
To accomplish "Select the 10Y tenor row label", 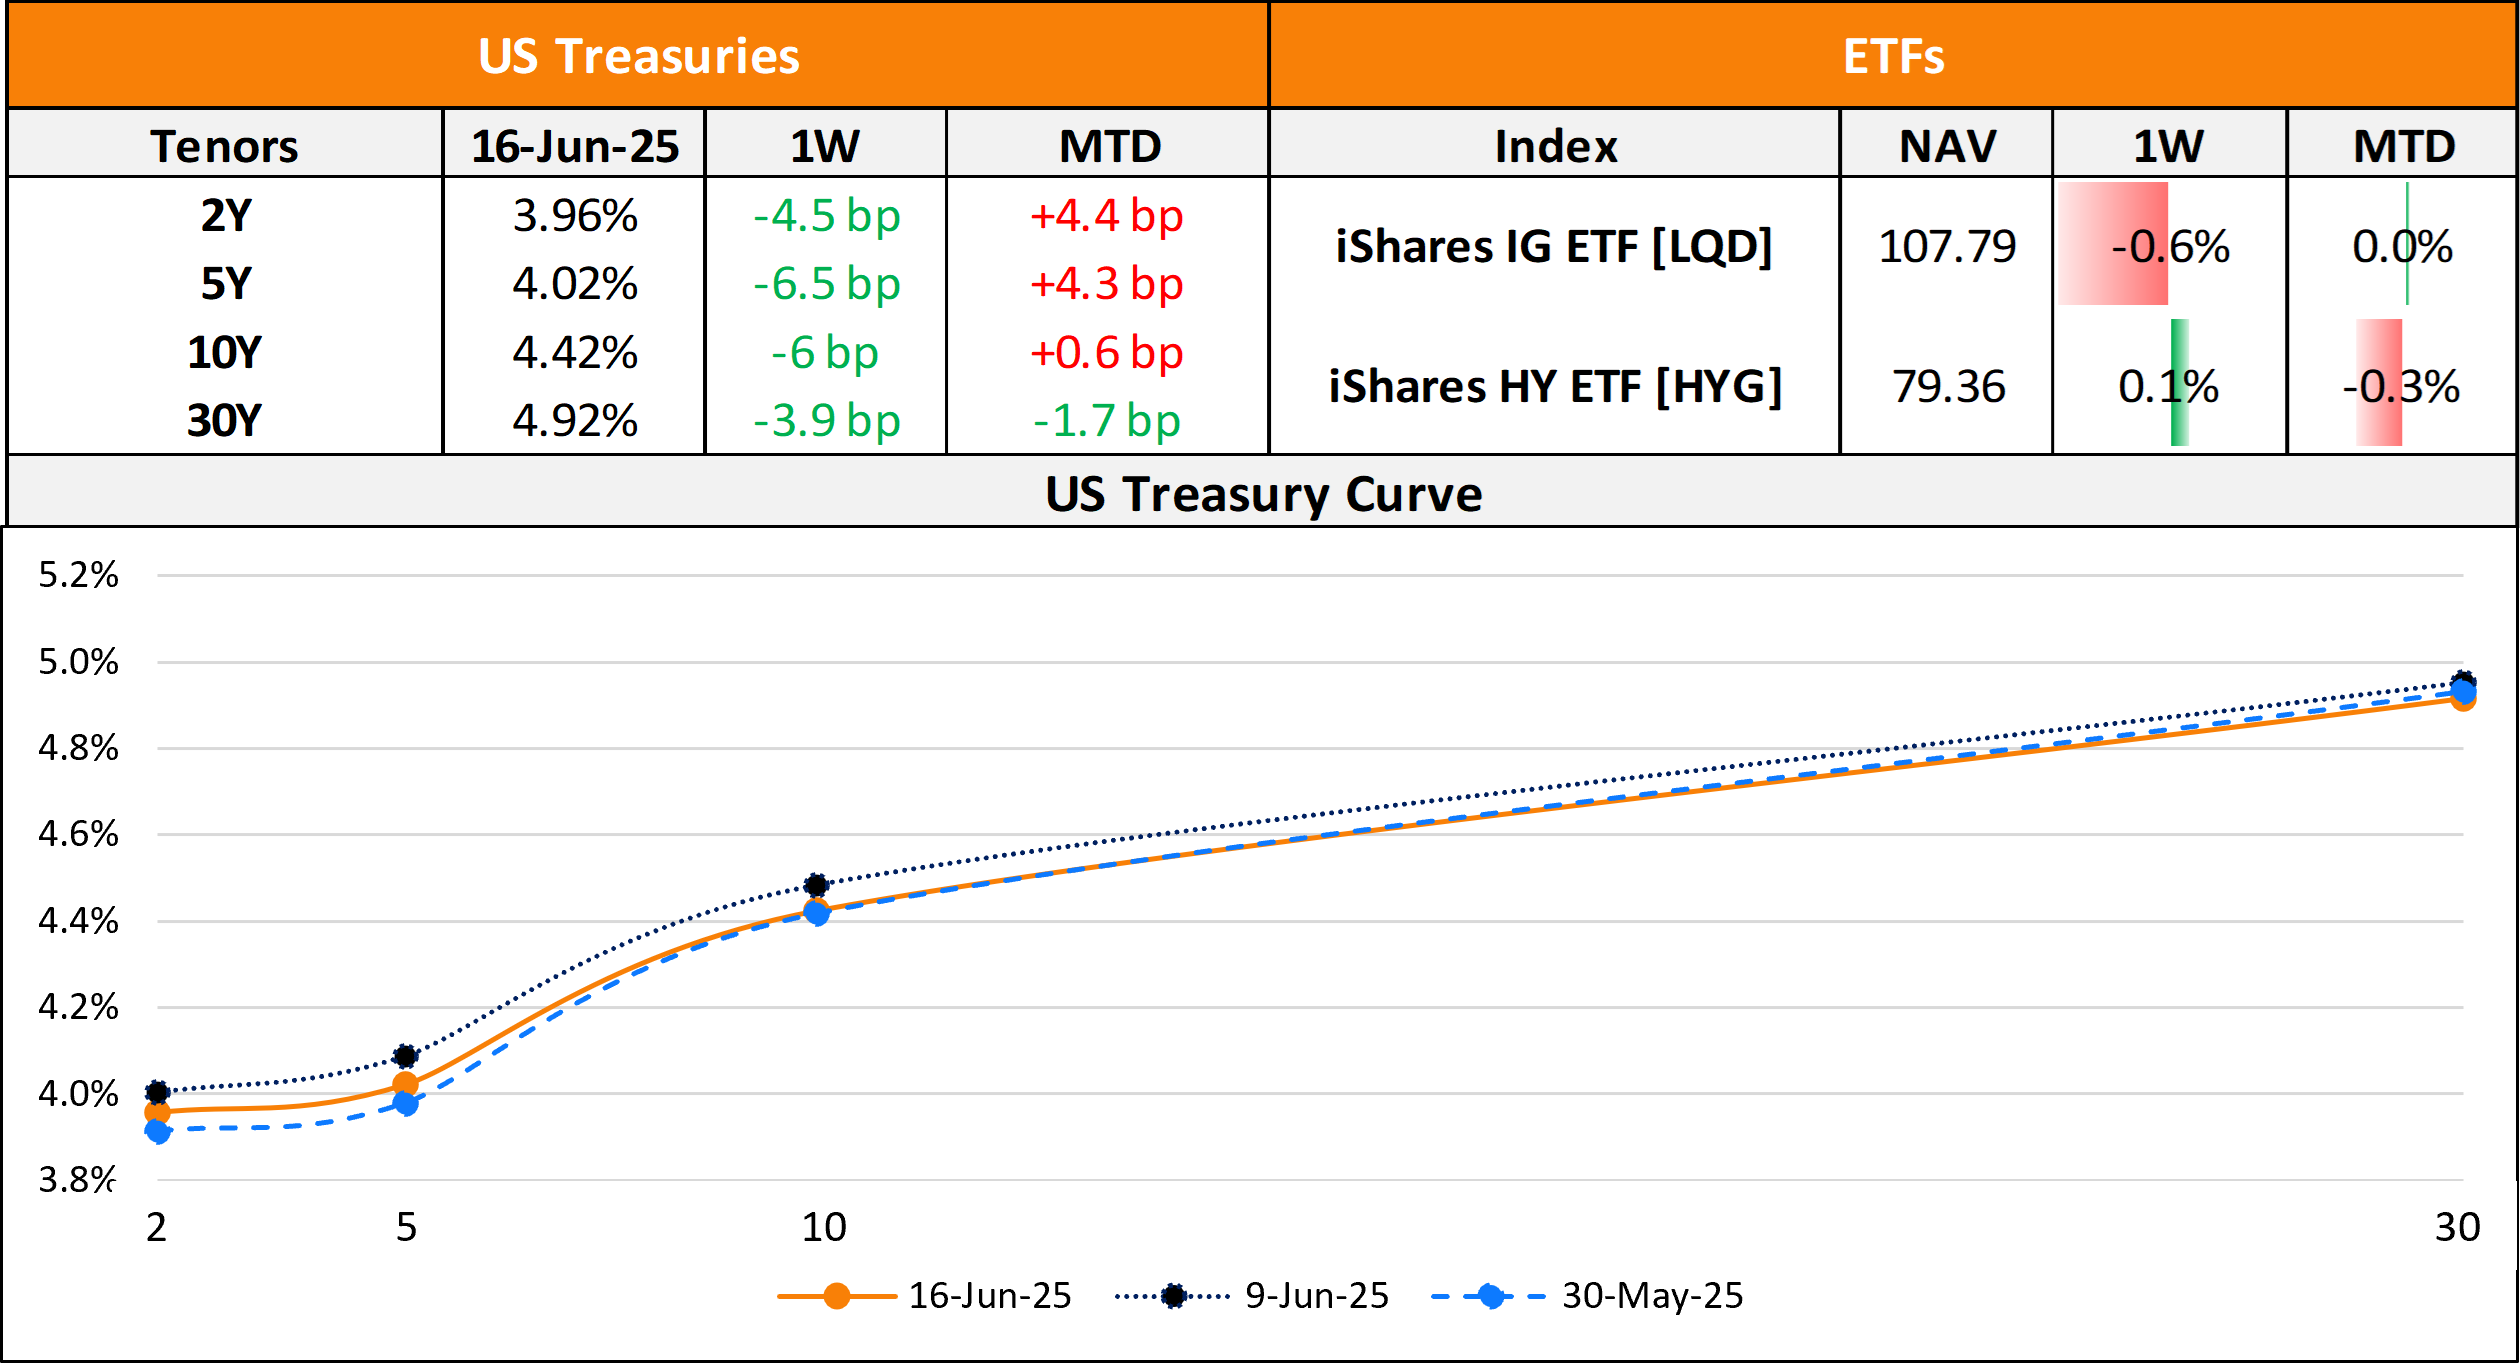I will [x=225, y=352].
